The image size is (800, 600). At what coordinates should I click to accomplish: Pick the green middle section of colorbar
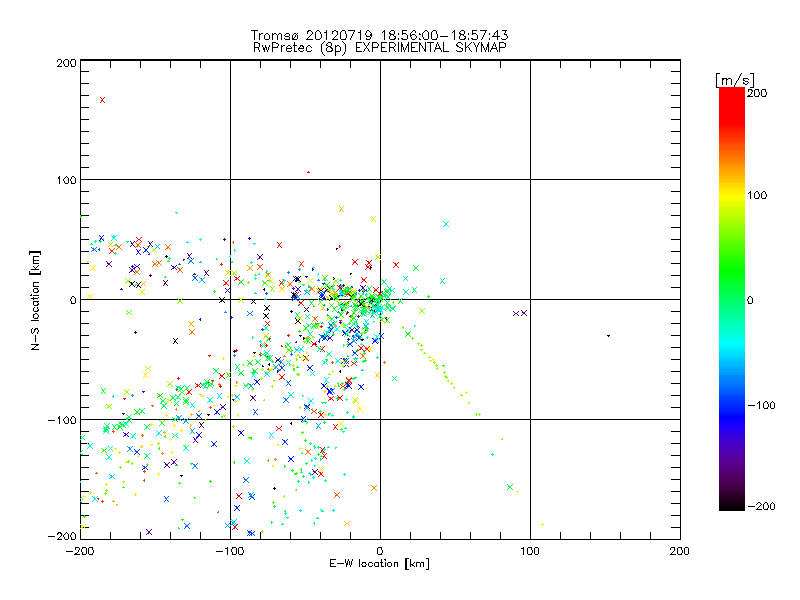pyautogui.click(x=731, y=299)
